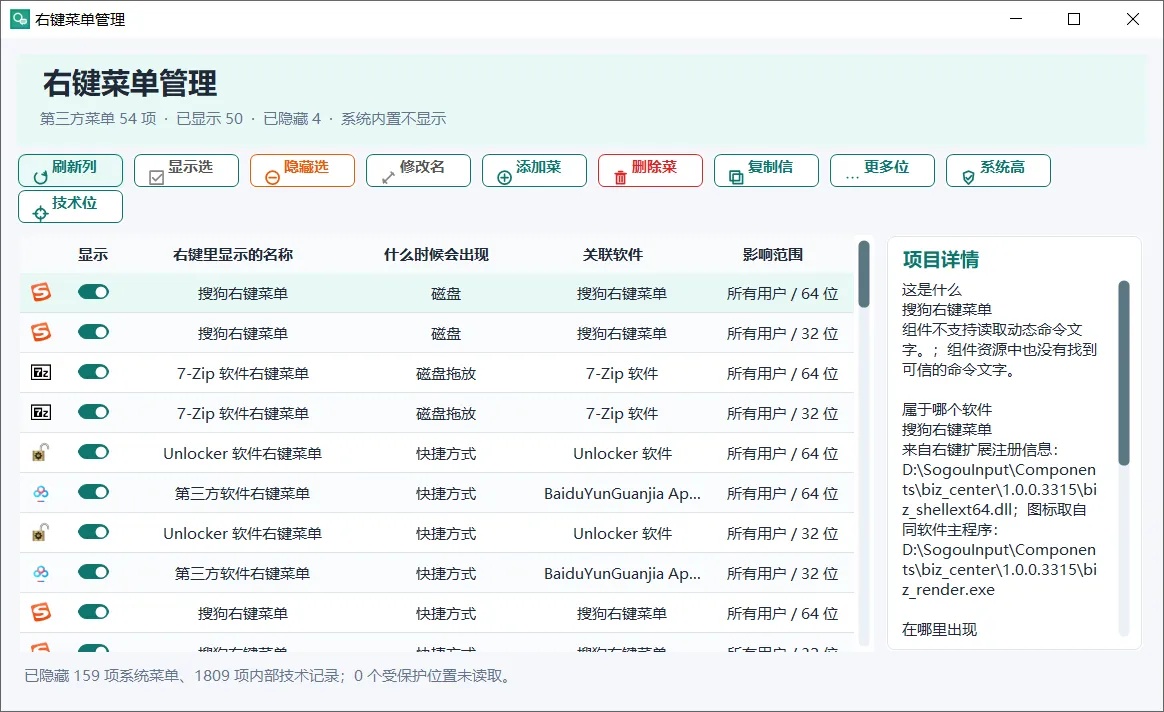Open the 更多位 more button
Screen dimensions: 1164x712
pyautogui.click(x=882, y=171)
